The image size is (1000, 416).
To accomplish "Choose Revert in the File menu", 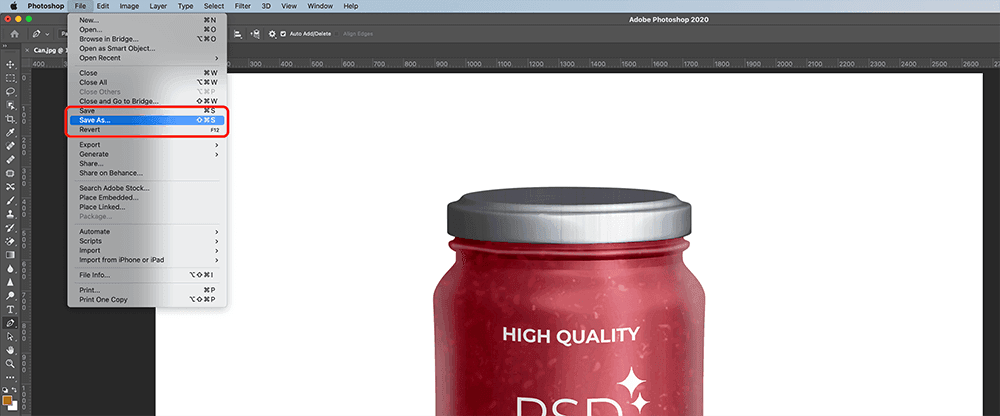I will (147, 130).
